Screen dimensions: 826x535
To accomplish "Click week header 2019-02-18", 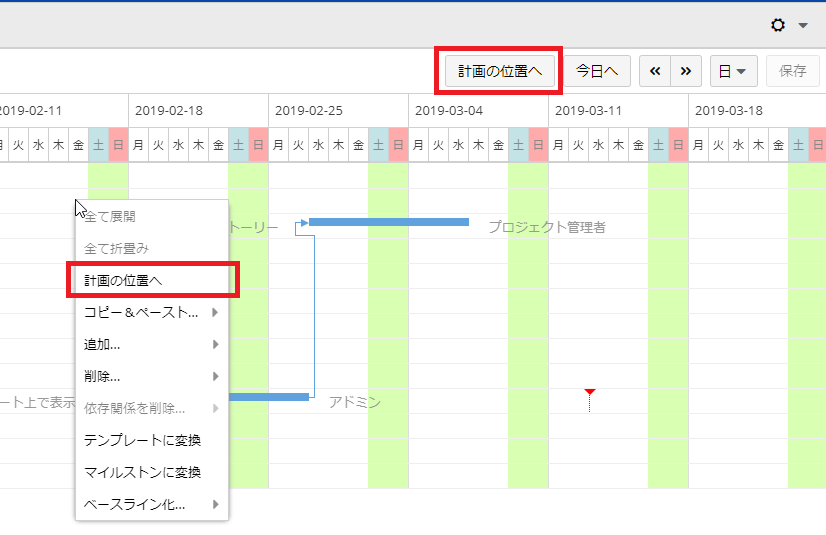I will coord(199,111).
